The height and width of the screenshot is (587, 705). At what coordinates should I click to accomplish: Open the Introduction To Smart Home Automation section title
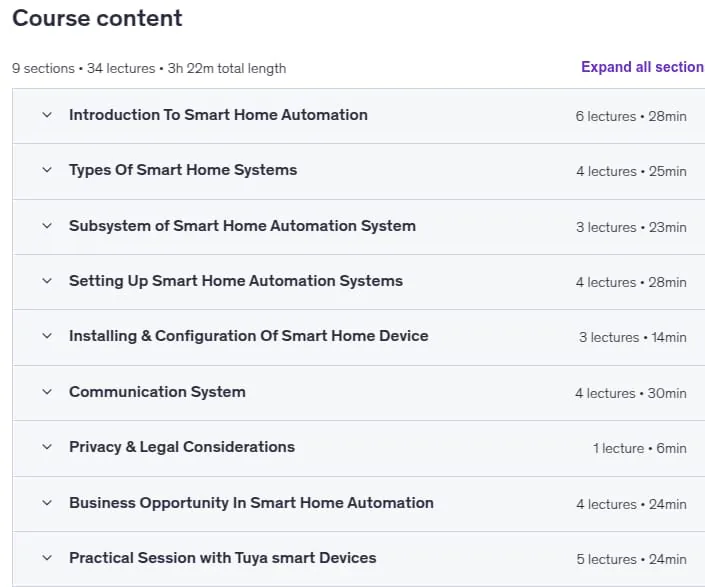tap(218, 115)
